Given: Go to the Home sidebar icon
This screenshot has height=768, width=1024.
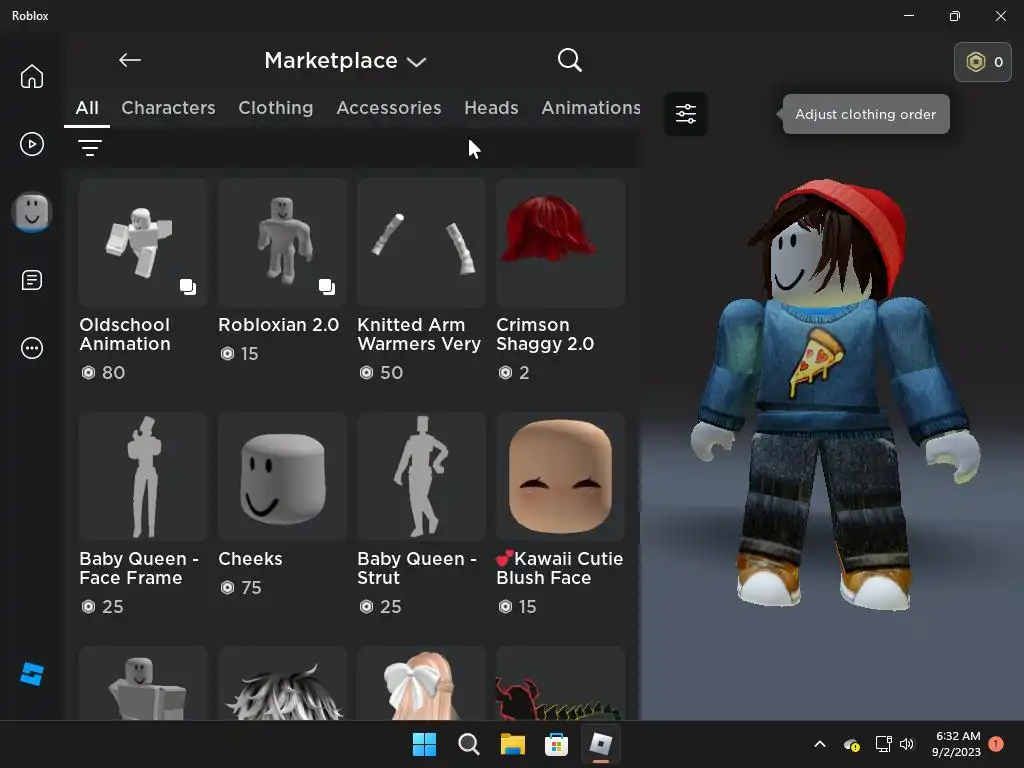Looking at the screenshot, I should 31,76.
